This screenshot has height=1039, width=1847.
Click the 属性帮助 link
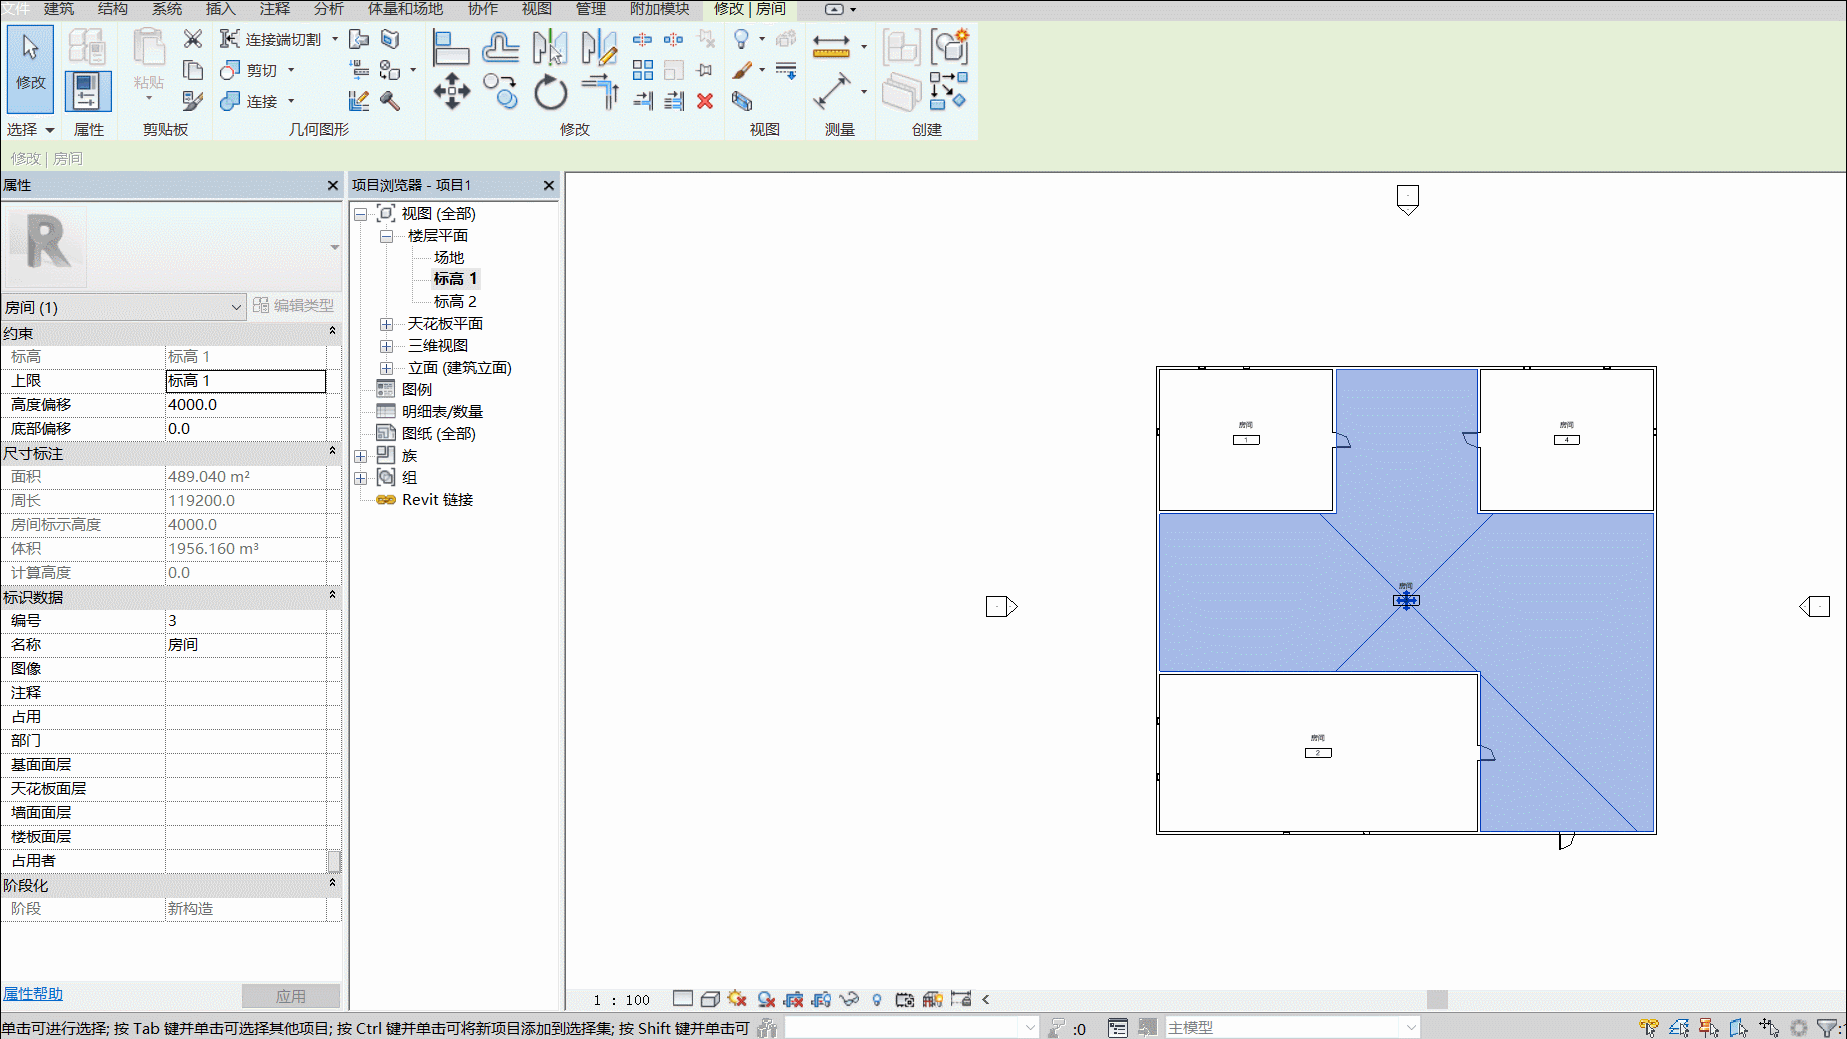click(32, 994)
